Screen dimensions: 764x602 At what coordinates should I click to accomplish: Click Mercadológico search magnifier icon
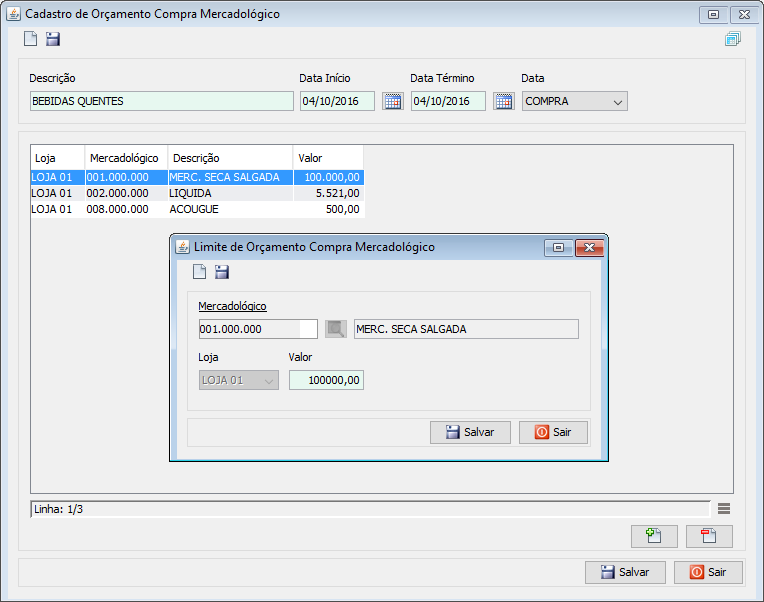click(x=336, y=329)
